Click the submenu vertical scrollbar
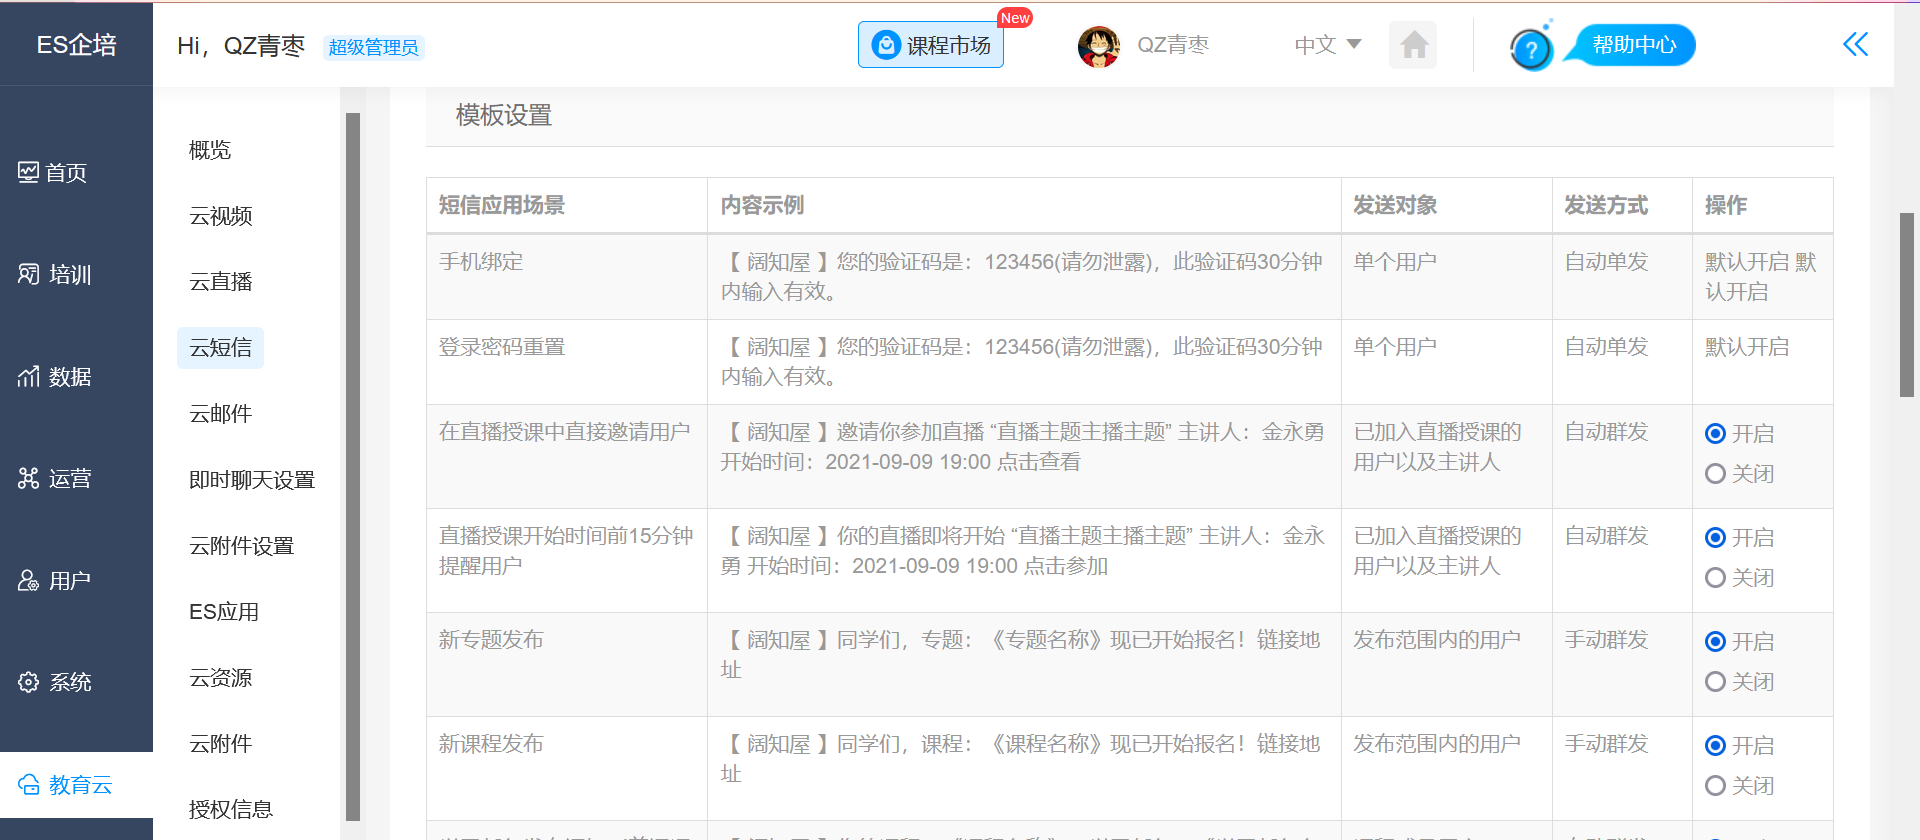This screenshot has width=1920, height=840. click(x=352, y=467)
